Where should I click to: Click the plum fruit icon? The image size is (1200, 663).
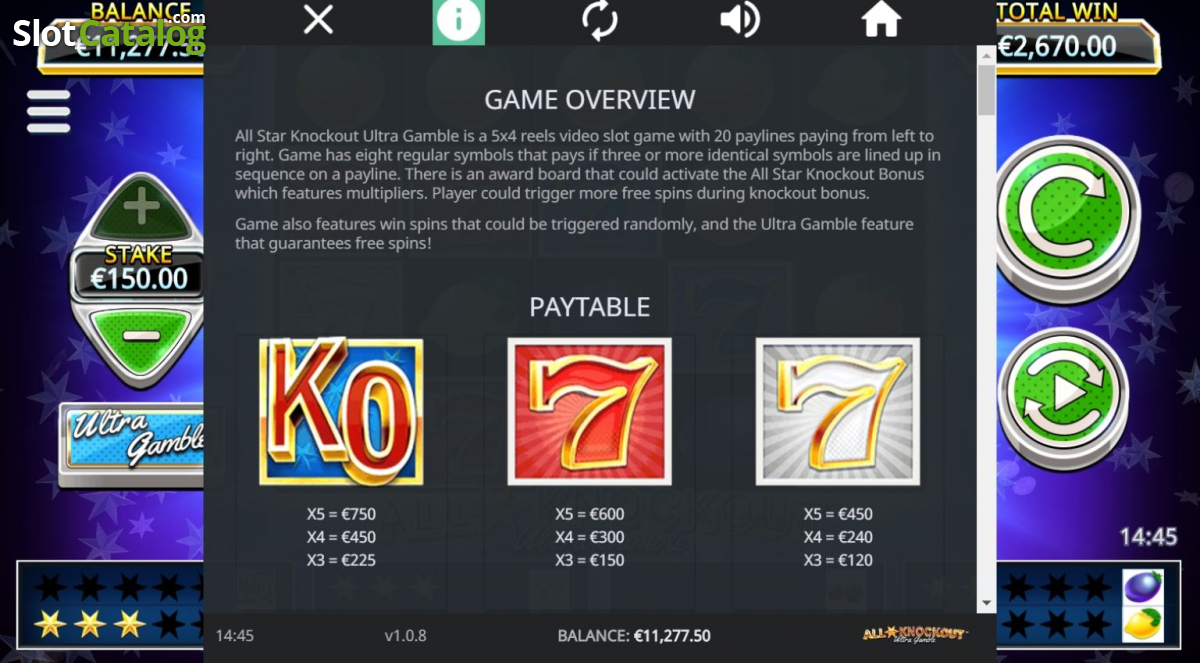[1142, 586]
